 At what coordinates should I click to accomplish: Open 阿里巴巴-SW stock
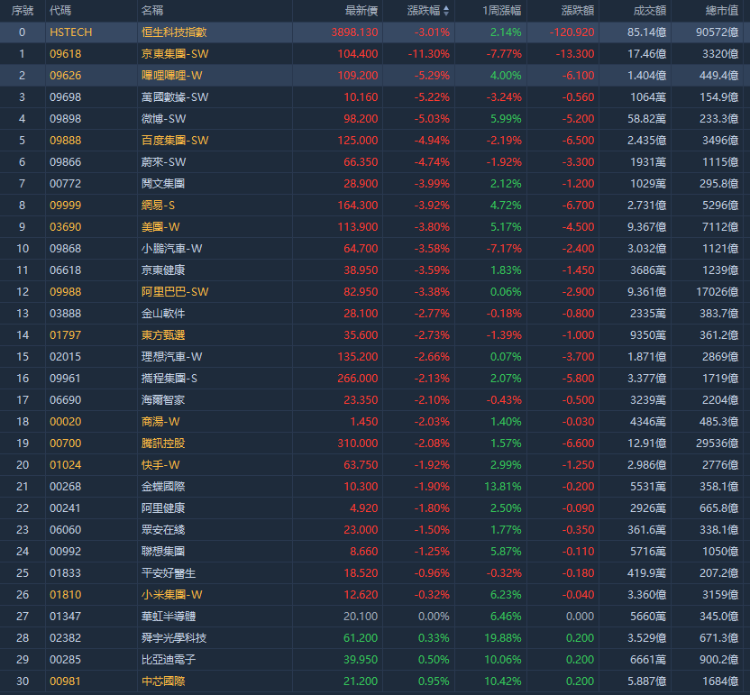pos(175,291)
